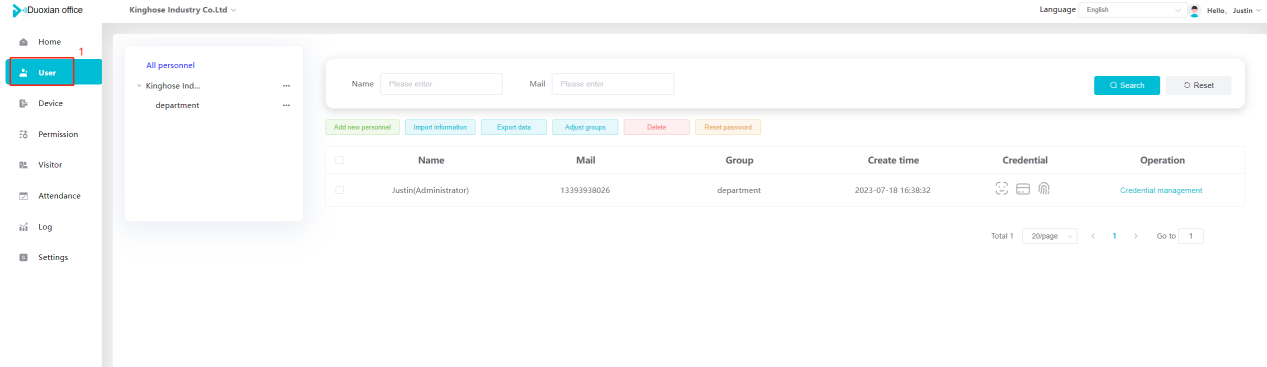
Task: Open the 20/page page size dropdown
Action: 1049,236
